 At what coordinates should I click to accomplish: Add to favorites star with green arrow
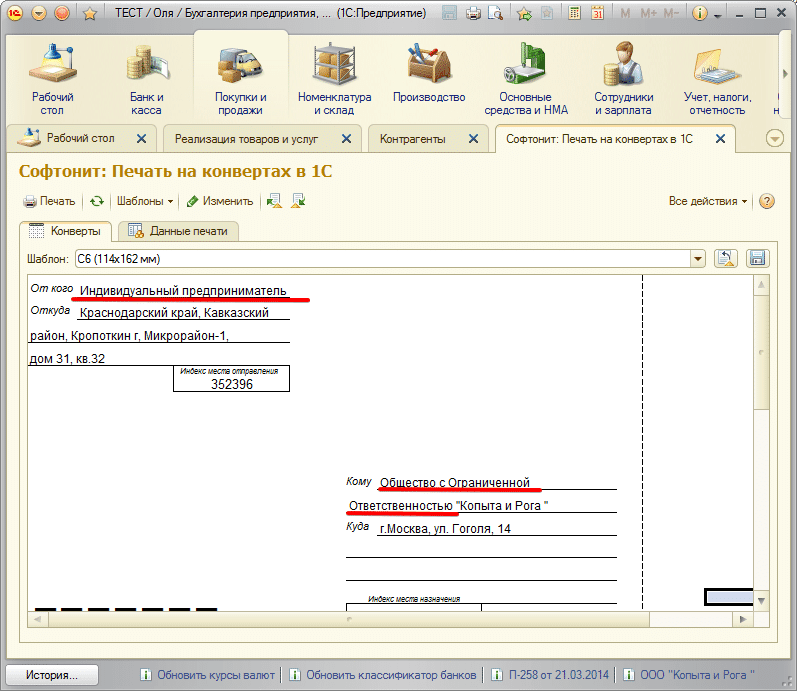524,13
